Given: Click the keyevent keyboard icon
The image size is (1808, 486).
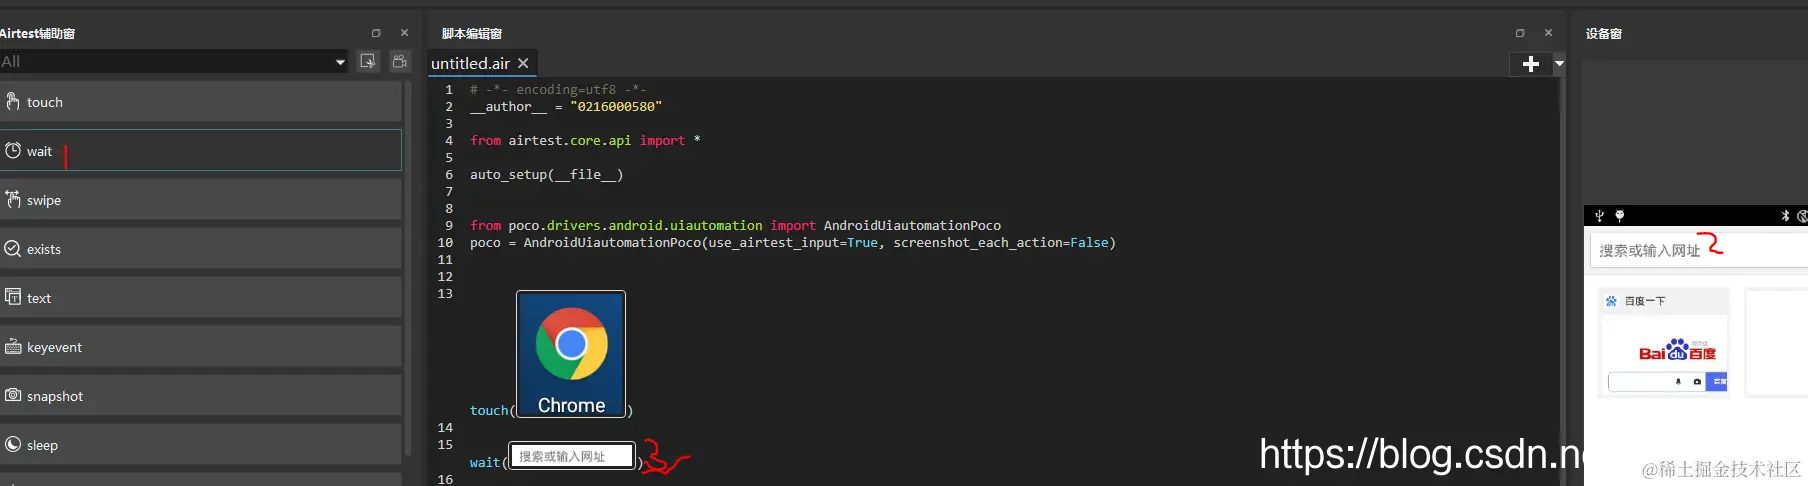Looking at the screenshot, I should coord(13,346).
